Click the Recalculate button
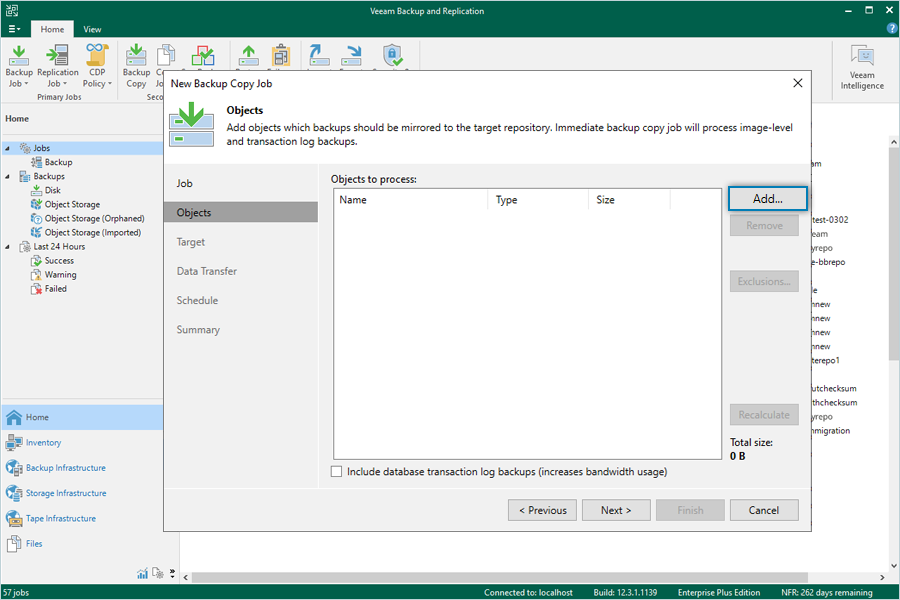The width and height of the screenshot is (900, 600). pyautogui.click(x=764, y=415)
